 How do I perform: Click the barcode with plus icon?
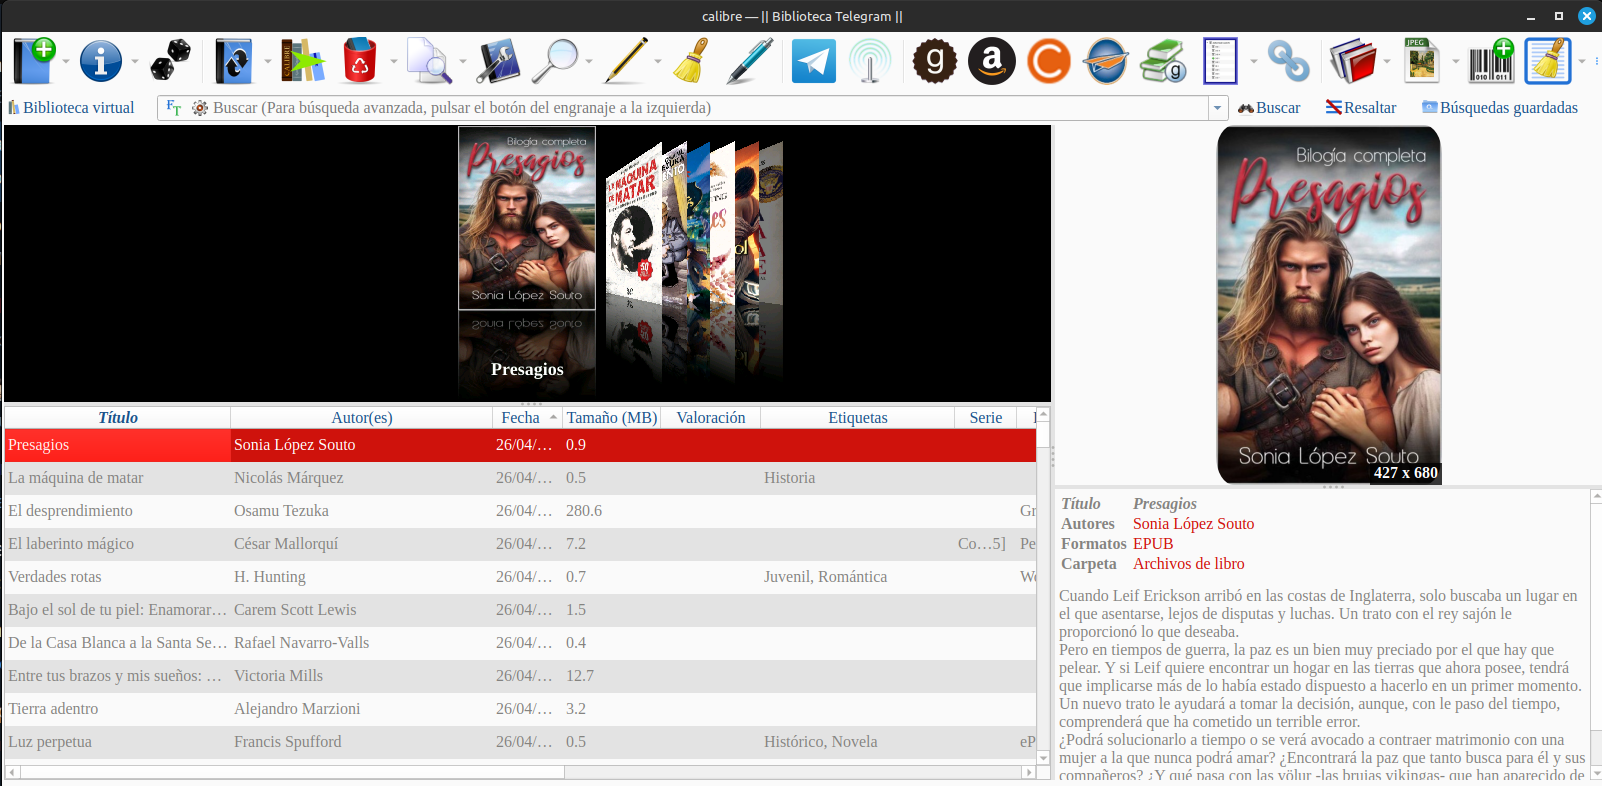pyautogui.click(x=1491, y=61)
